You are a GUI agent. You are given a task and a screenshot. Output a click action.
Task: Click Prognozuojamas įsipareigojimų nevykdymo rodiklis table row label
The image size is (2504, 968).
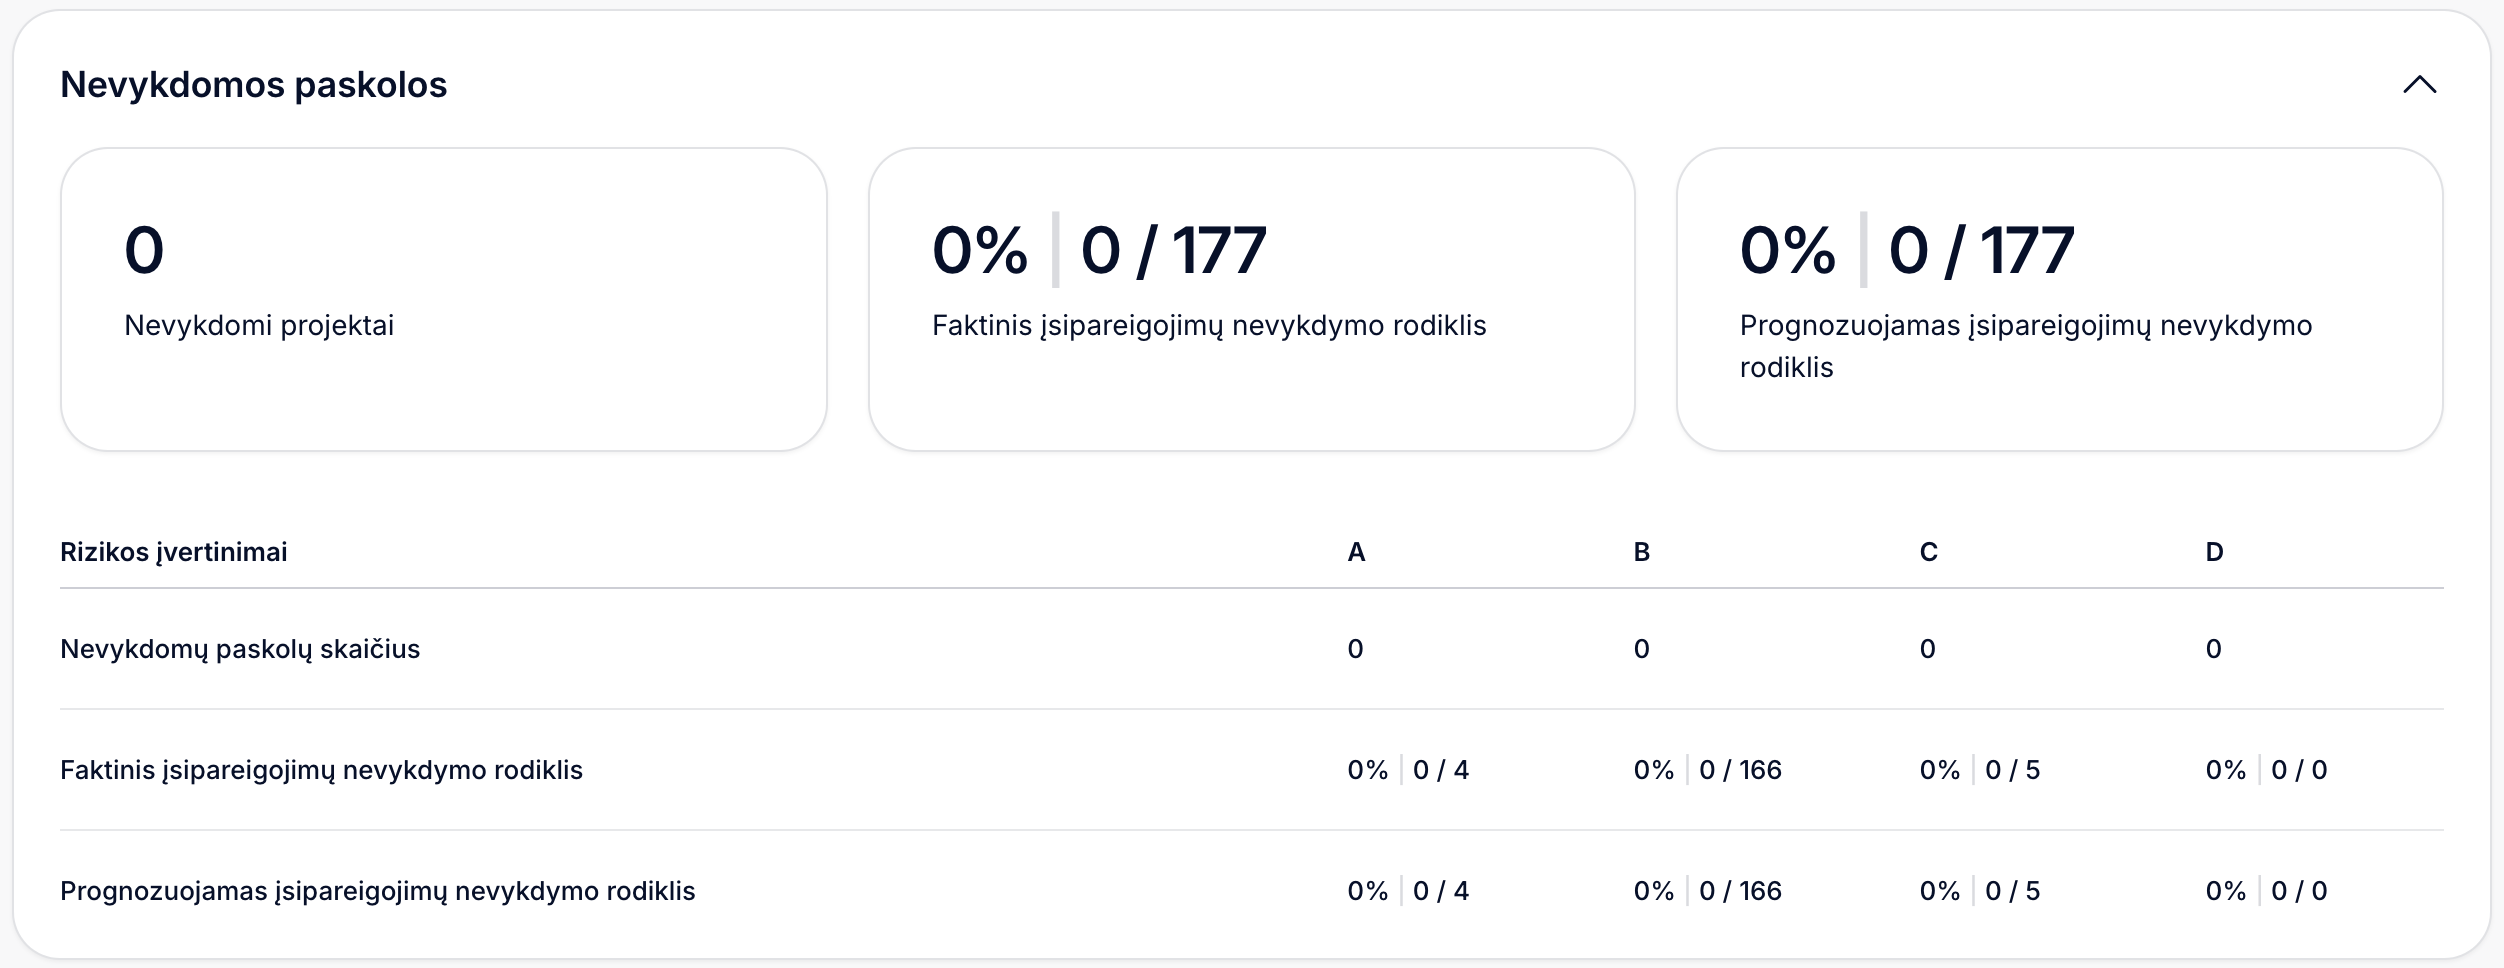(x=377, y=891)
